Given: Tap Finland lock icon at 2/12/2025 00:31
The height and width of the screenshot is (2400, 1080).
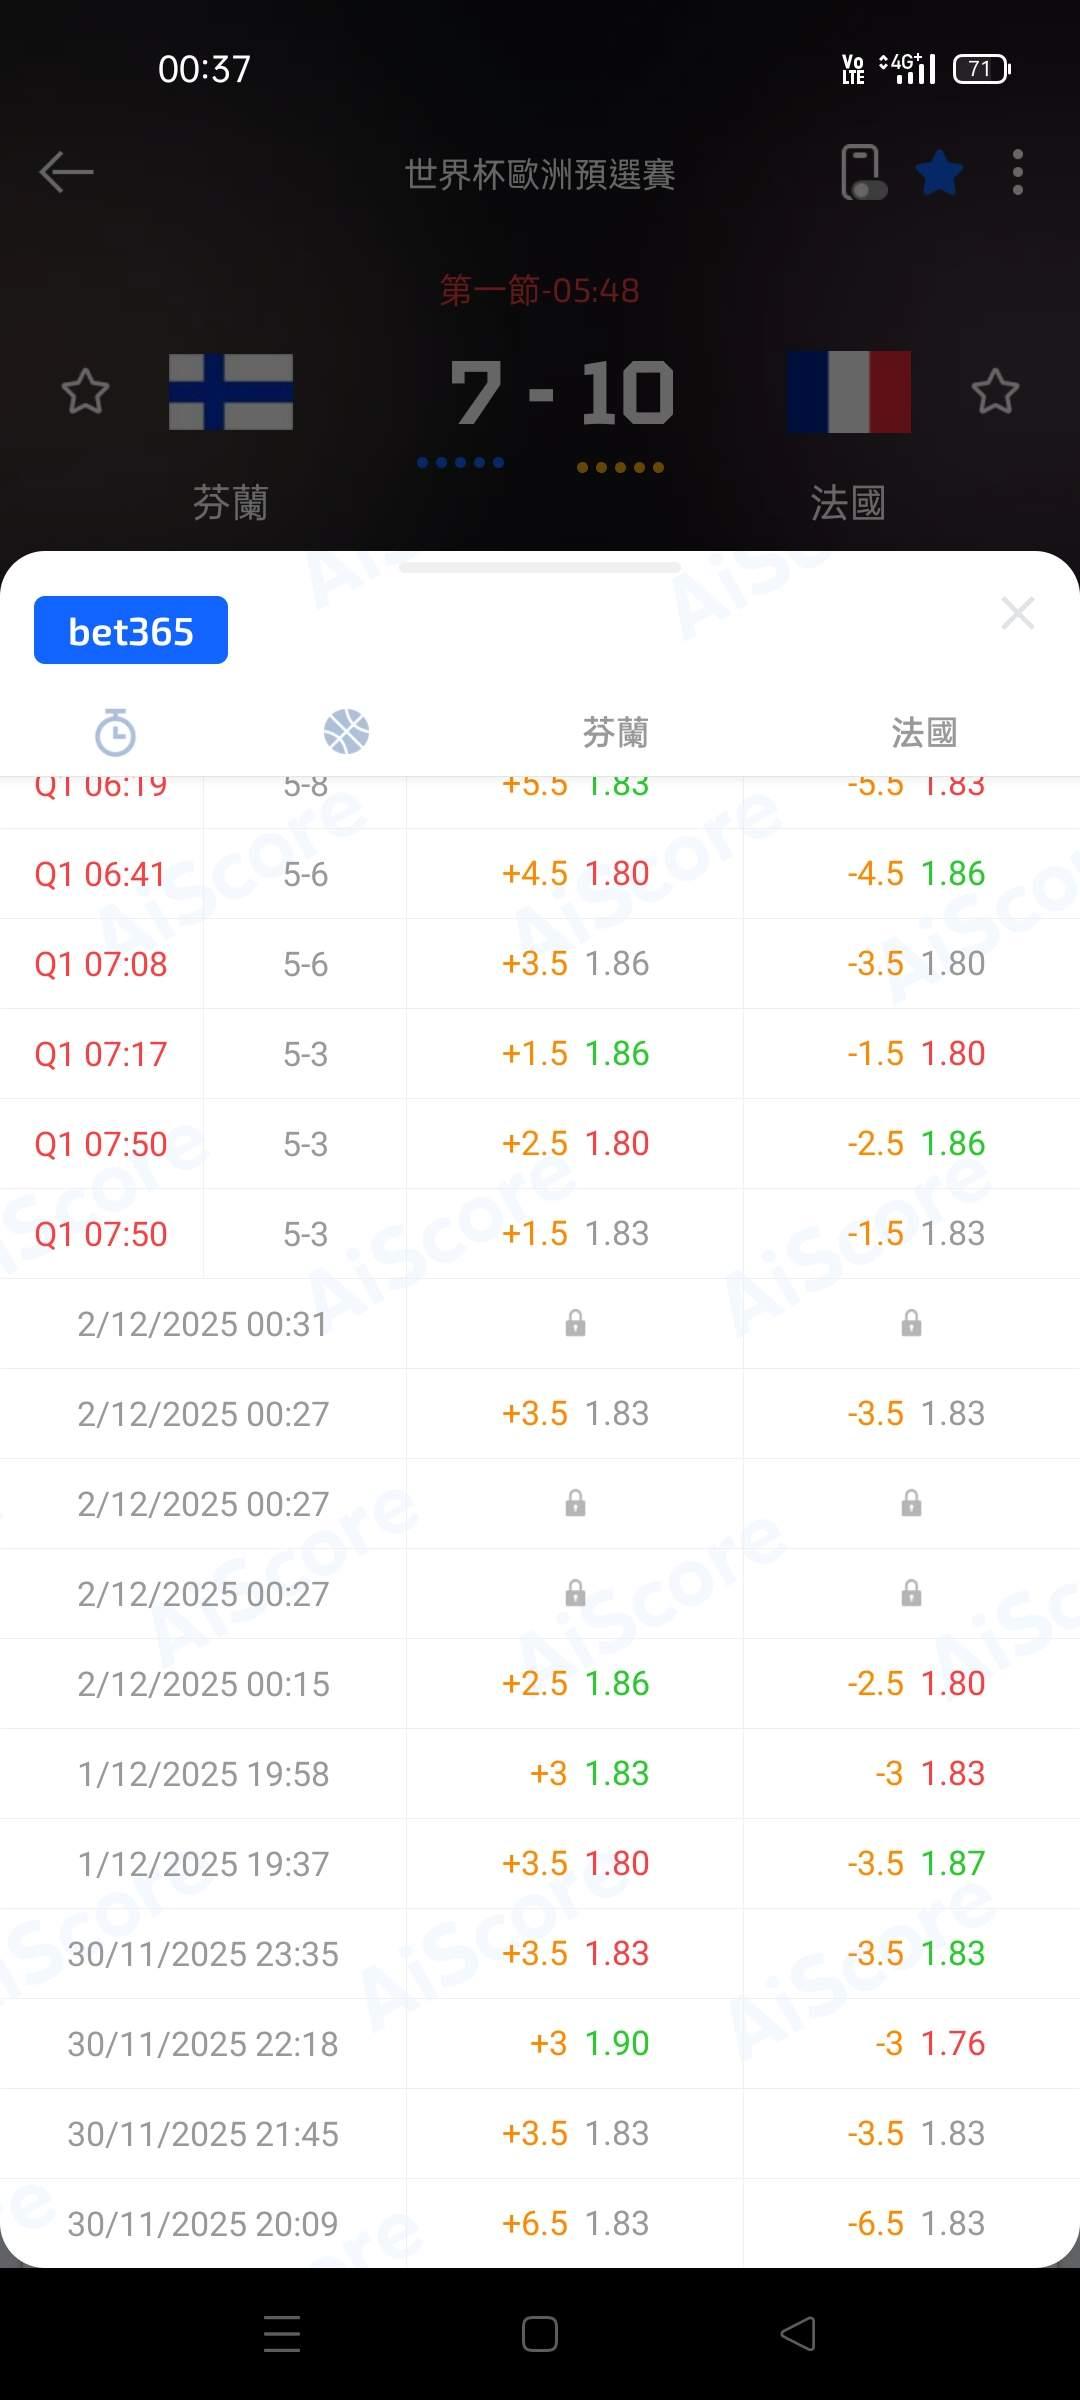Looking at the screenshot, I should click(x=575, y=1324).
